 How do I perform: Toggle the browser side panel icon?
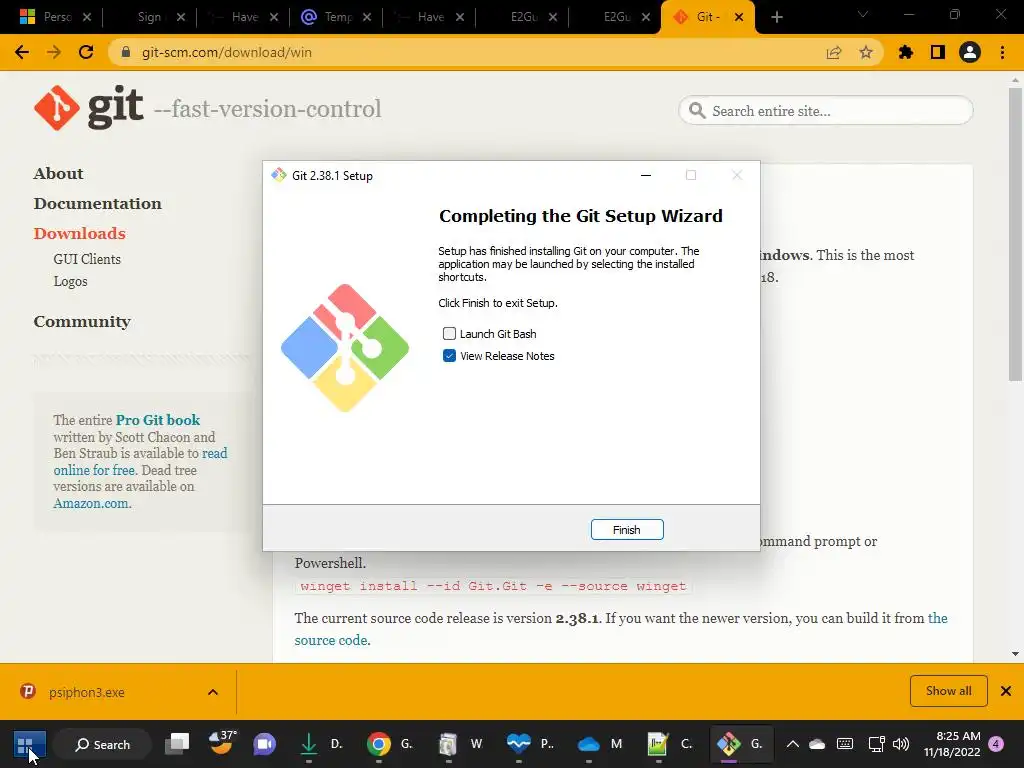(x=938, y=52)
